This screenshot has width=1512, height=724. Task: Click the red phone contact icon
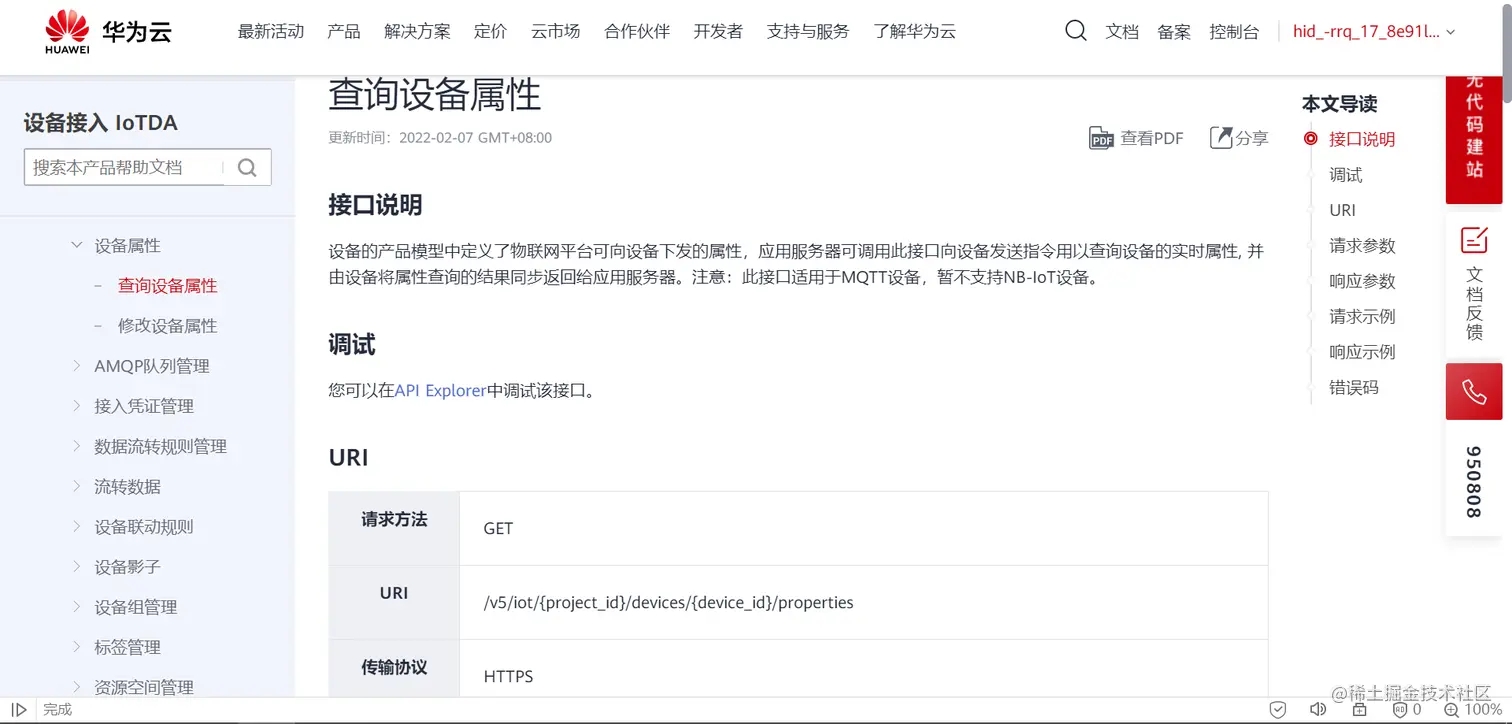[x=1474, y=391]
